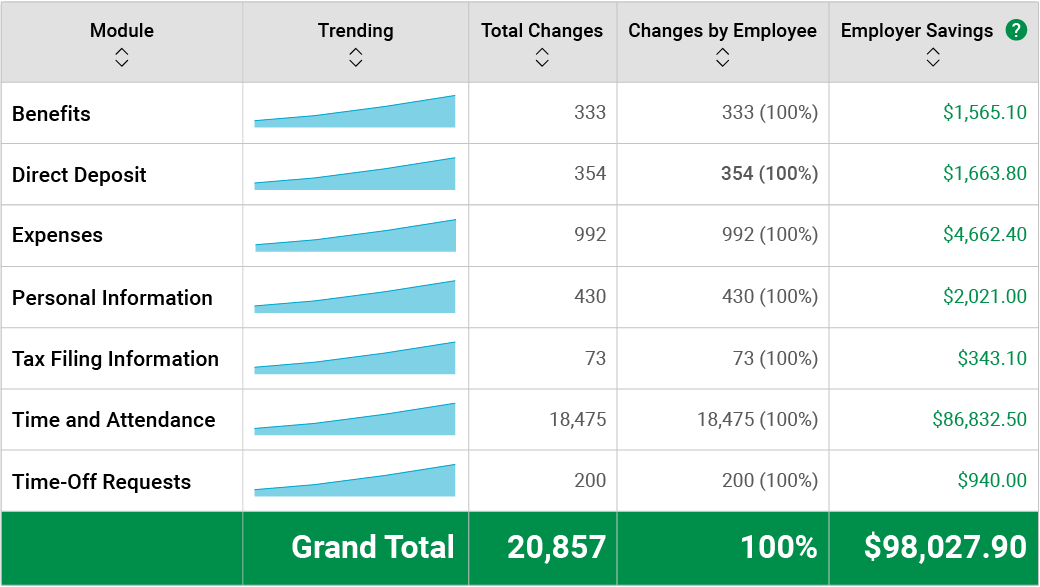The image size is (1040, 587).
Task: Click the bold 354 (100%) employee changes
Action: [x=769, y=174]
